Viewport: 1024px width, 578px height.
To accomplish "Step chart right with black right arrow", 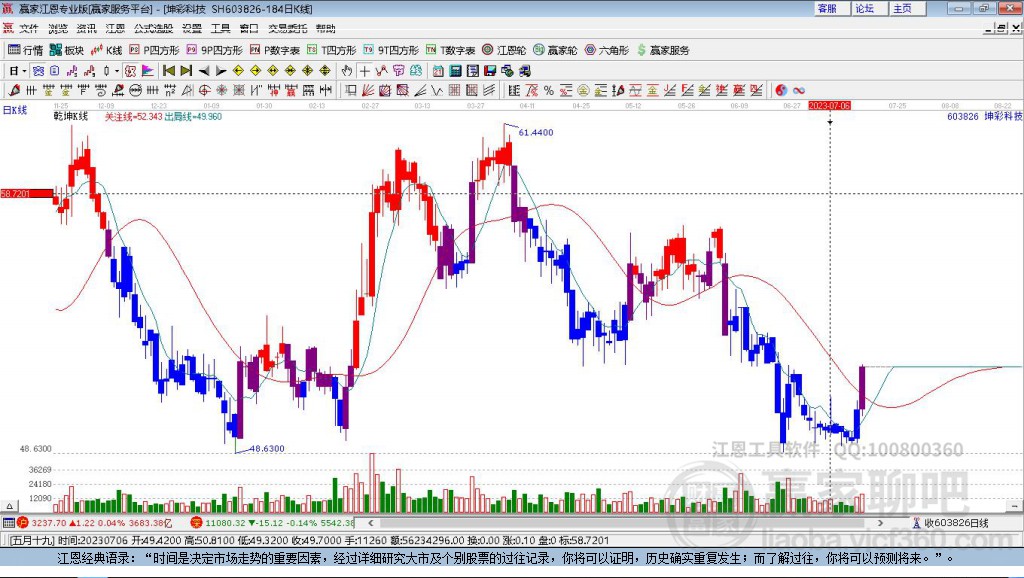I will tap(221, 71).
